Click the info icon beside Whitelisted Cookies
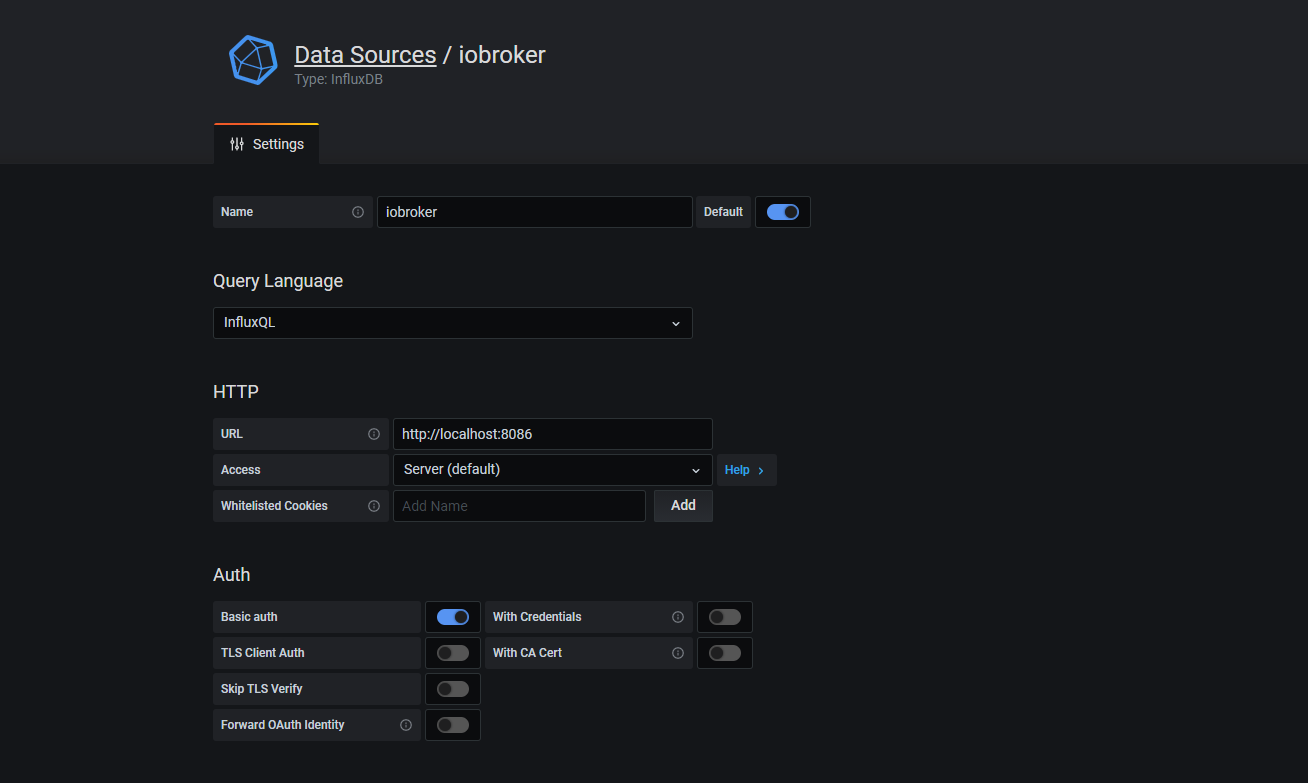Screen dimensions: 1308x783 click(x=374, y=506)
